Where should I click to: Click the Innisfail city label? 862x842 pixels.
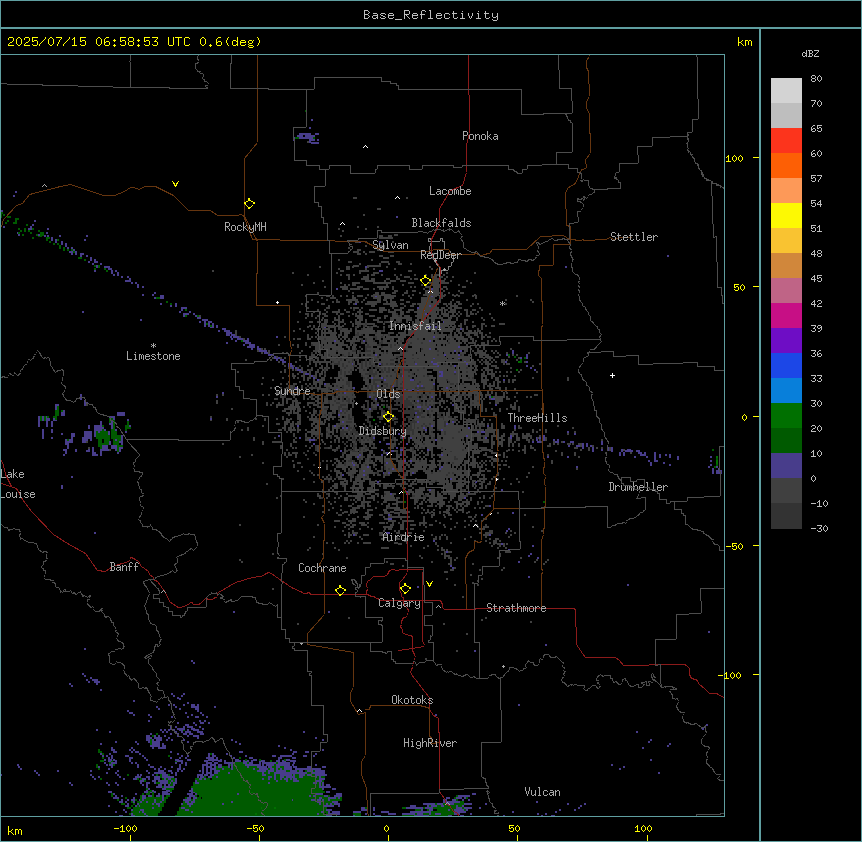pyautogui.click(x=415, y=326)
